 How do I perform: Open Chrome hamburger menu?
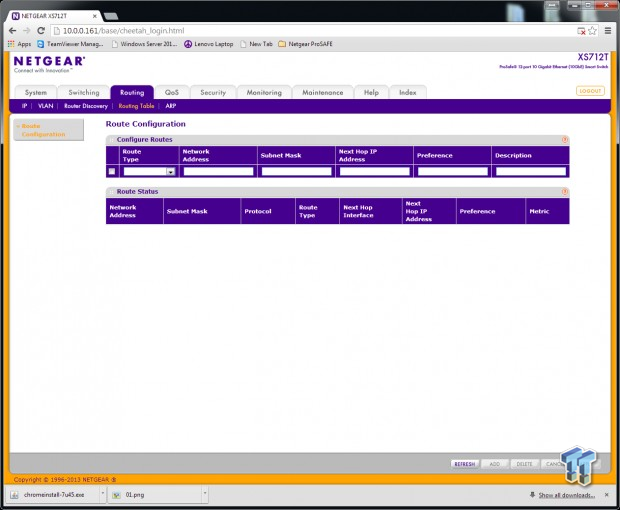coord(608,31)
